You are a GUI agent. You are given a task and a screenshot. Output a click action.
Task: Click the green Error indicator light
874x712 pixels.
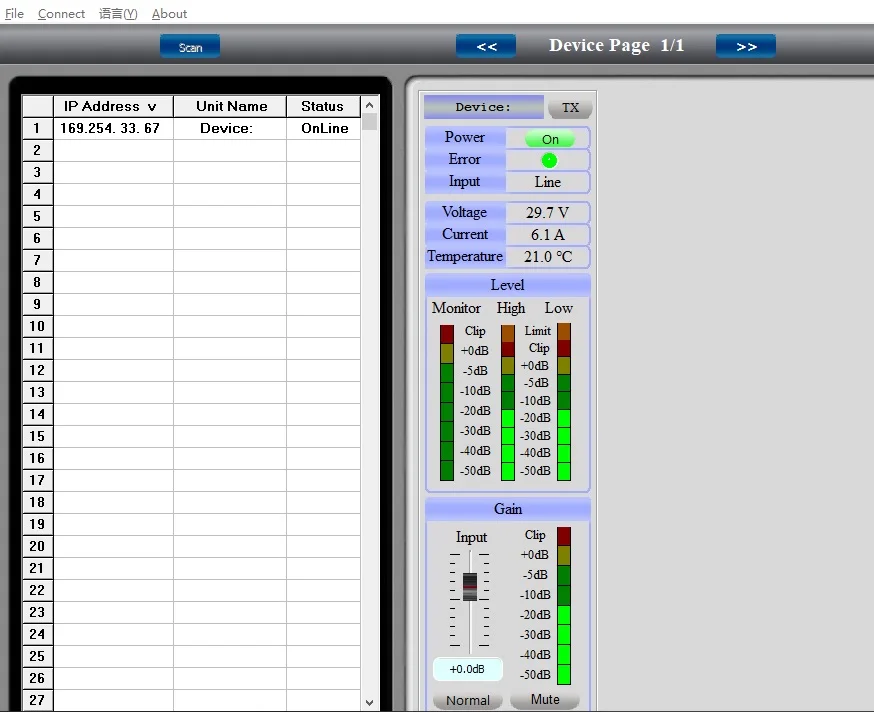coord(549,160)
